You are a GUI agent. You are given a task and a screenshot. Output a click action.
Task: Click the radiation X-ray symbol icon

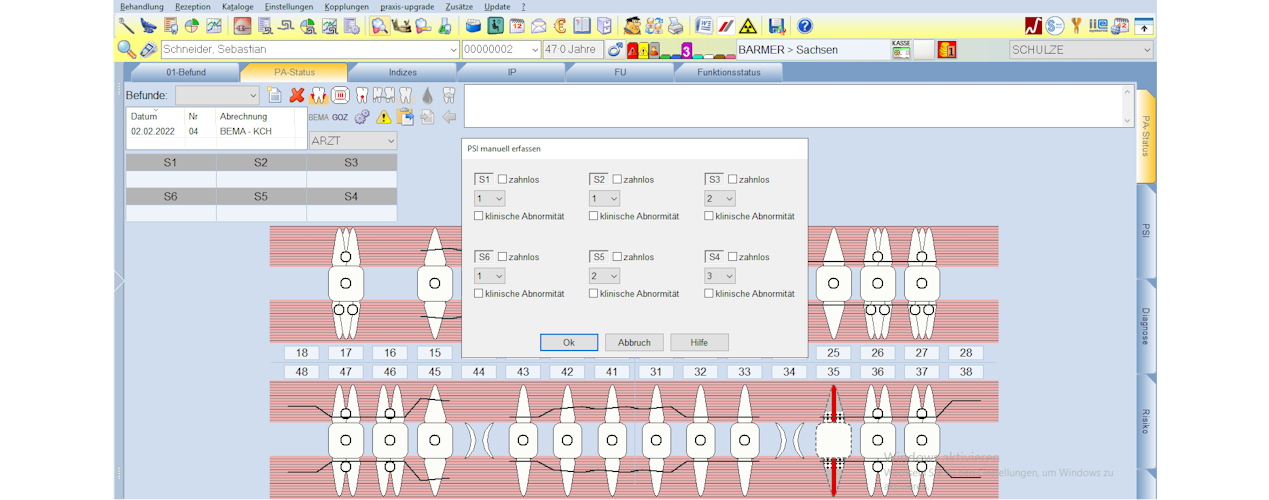pyautogui.click(x=746, y=26)
